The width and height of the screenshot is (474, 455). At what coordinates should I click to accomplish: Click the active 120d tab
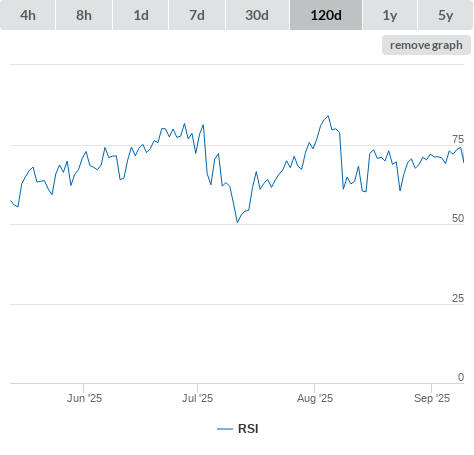pyautogui.click(x=326, y=15)
